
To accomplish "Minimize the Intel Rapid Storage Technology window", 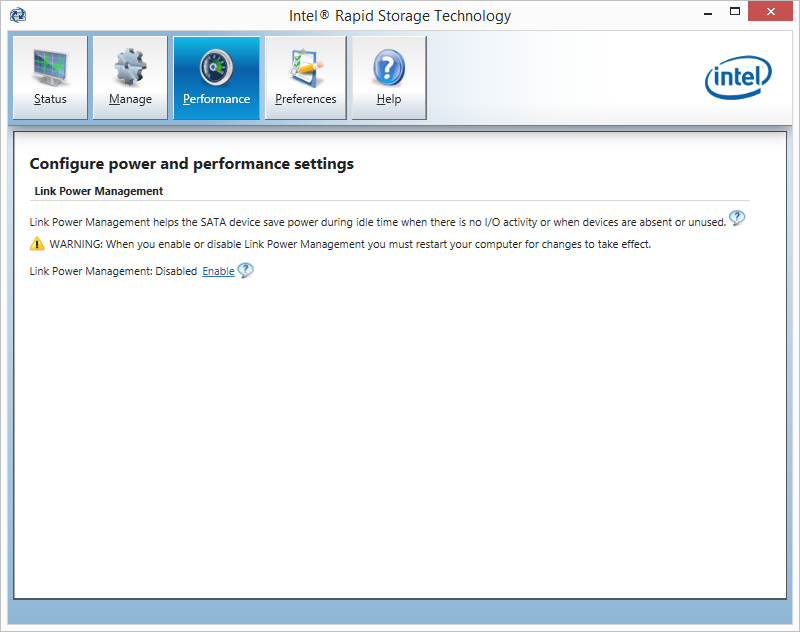I will (x=708, y=13).
